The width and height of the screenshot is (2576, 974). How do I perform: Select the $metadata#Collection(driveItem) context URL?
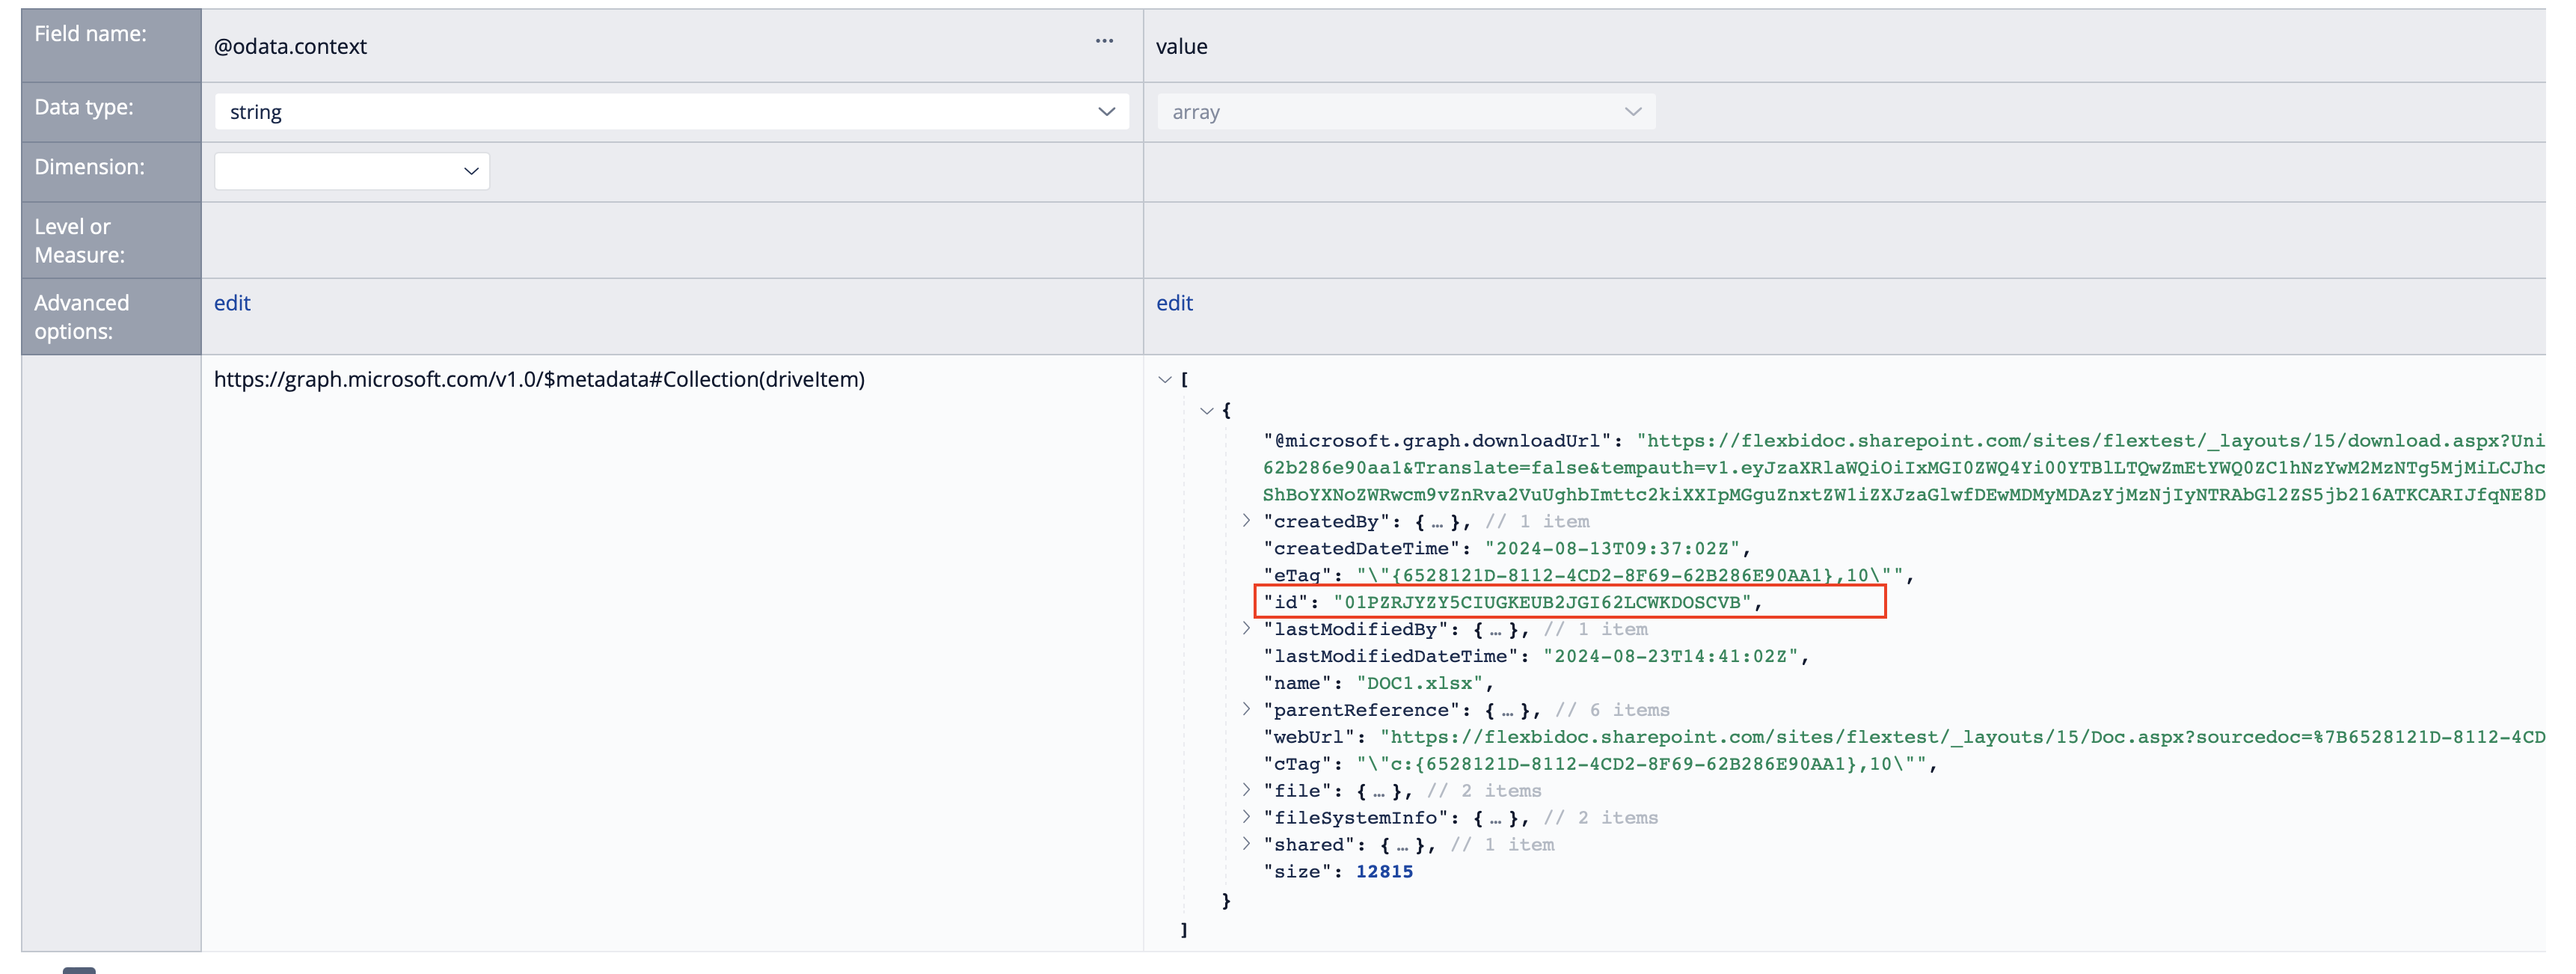(x=540, y=380)
